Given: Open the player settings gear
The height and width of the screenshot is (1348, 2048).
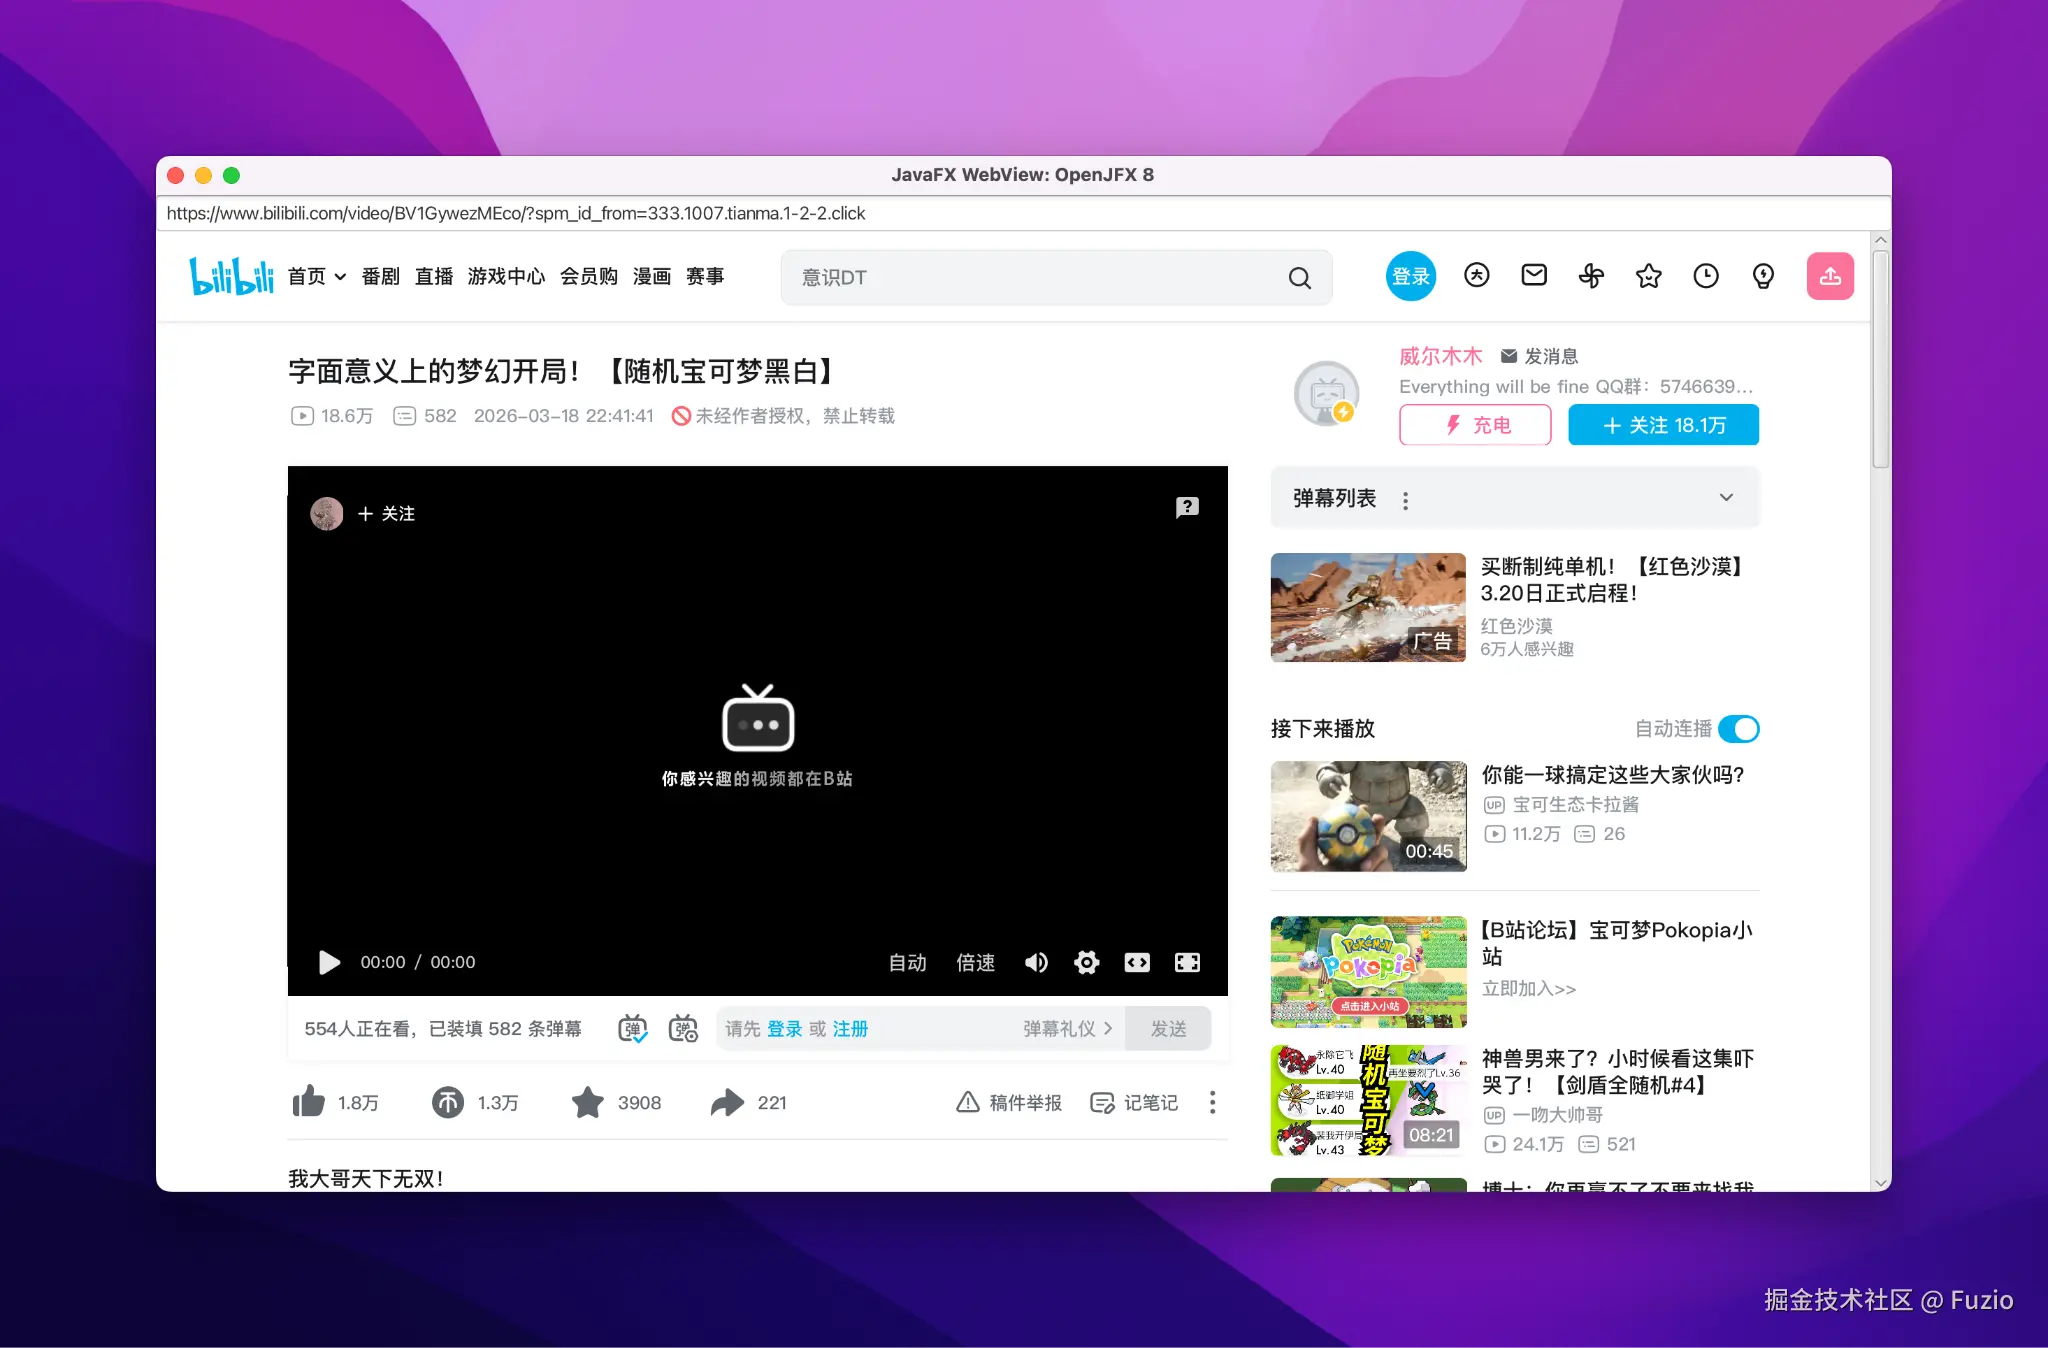Looking at the screenshot, I should click(x=1086, y=962).
